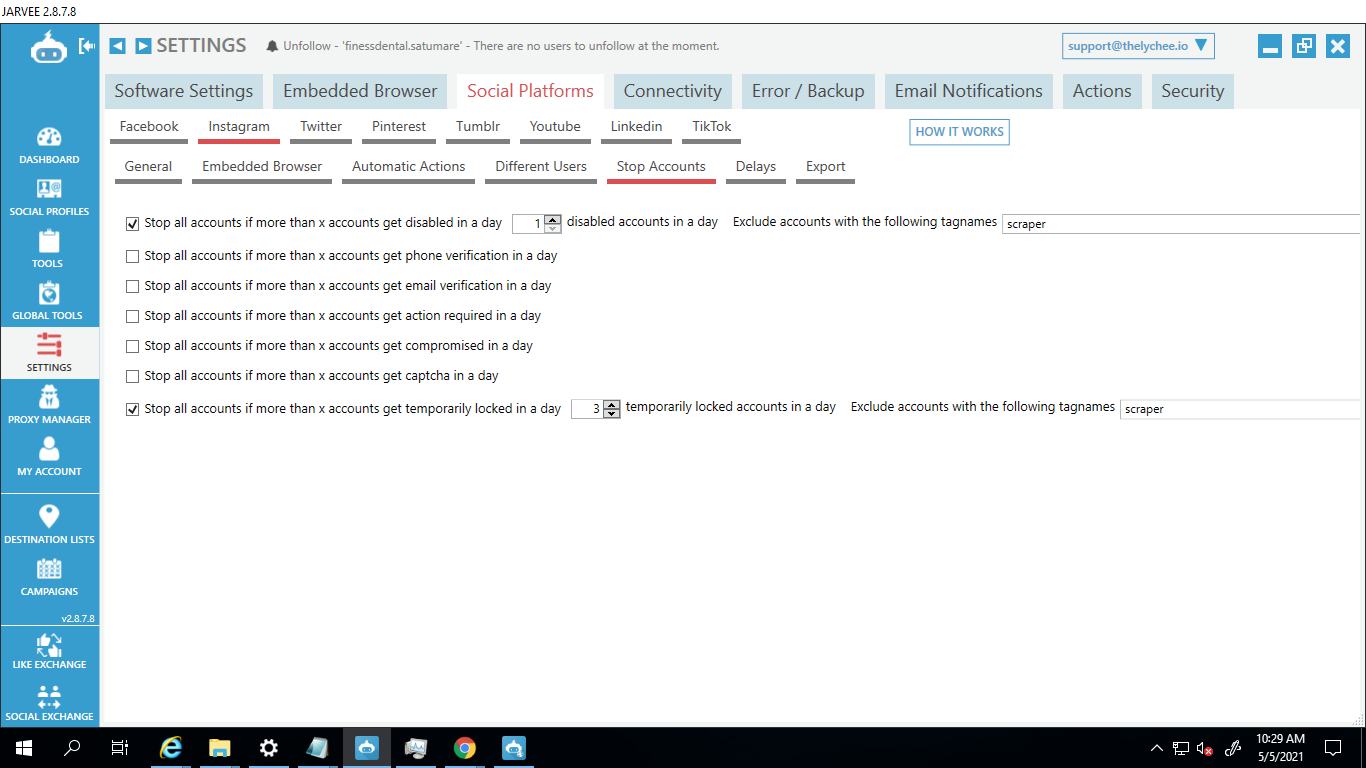Go forward with right navigation arrow
This screenshot has width=1366, height=768.
(x=143, y=46)
